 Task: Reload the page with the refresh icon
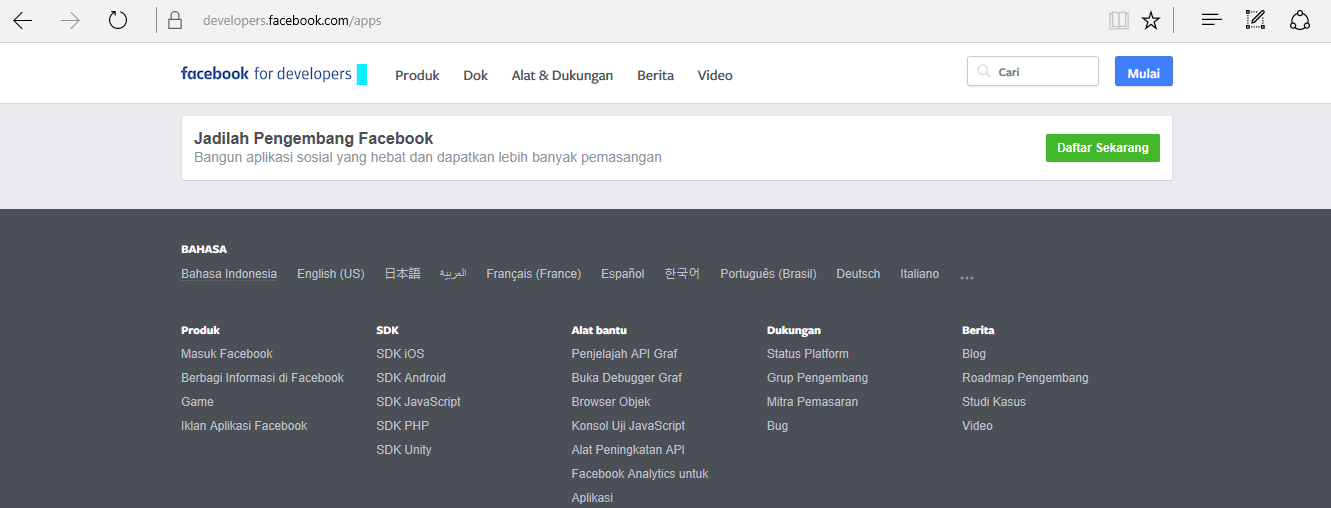(x=118, y=20)
